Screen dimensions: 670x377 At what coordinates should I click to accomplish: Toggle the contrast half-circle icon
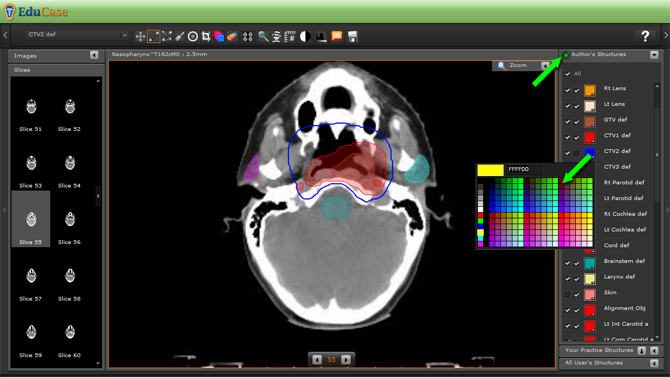(305, 36)
